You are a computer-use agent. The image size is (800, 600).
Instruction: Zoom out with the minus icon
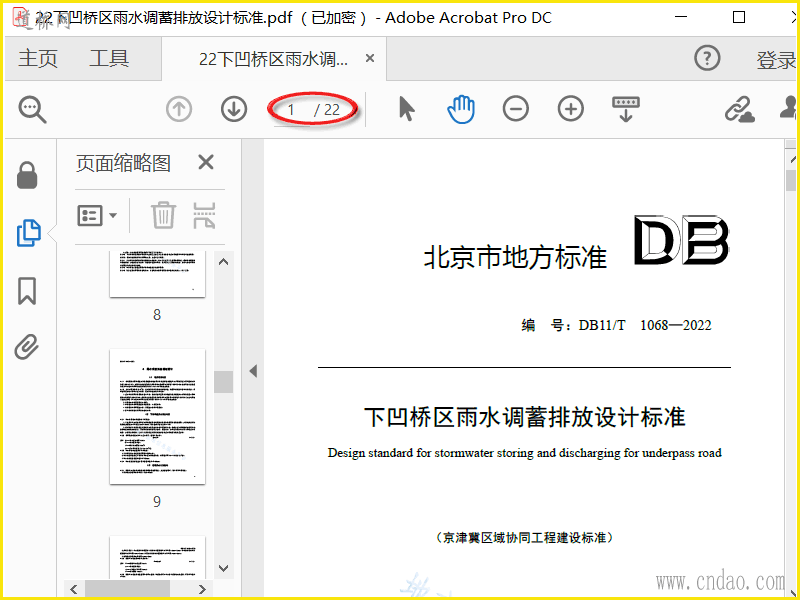tap(515, 109)
